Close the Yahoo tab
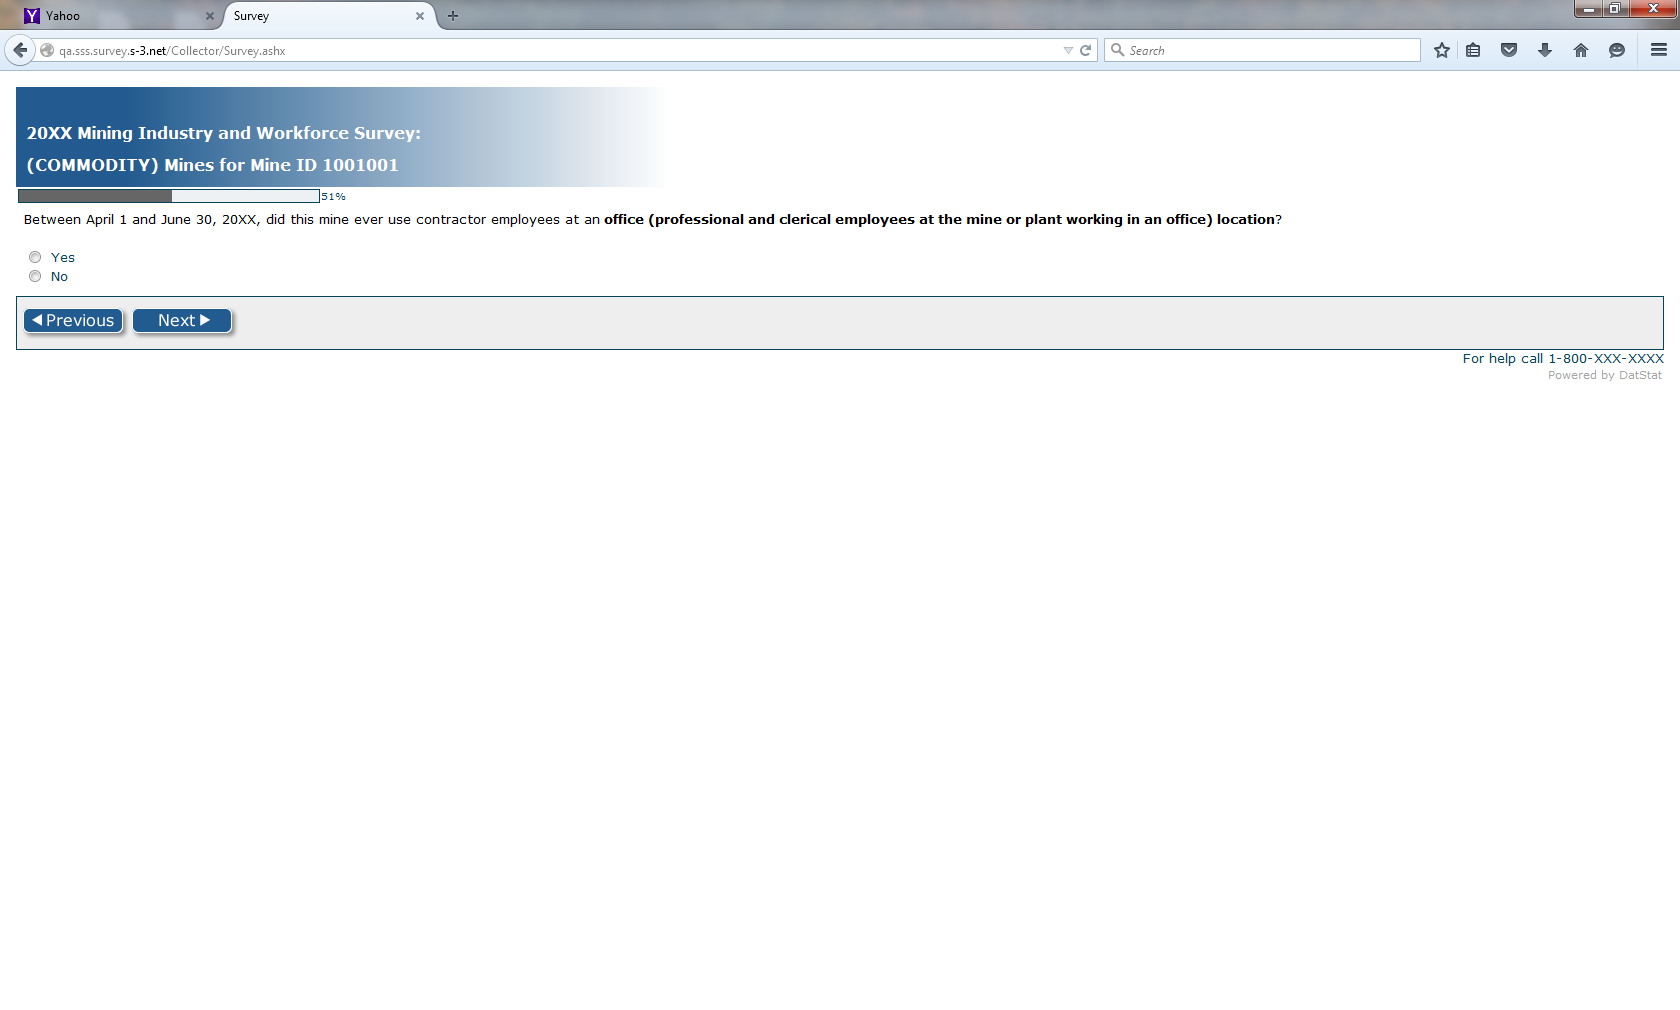Screen dimensions: 1680x1010 coord(210,16)
